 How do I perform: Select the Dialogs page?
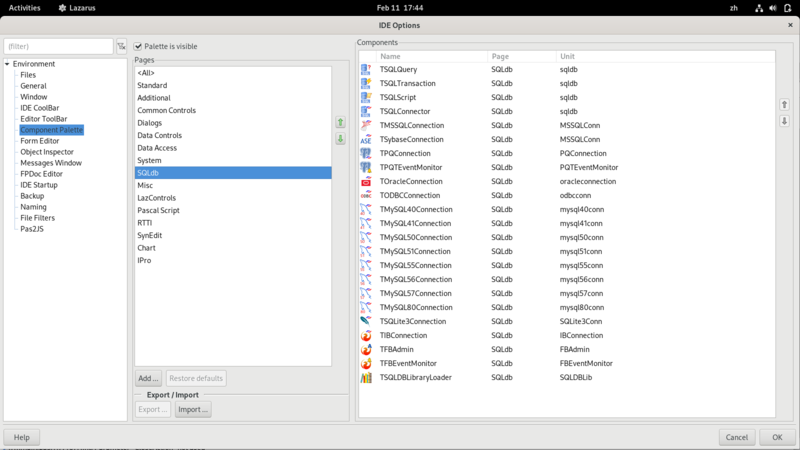pyautogui.click(x=233, y=123)
